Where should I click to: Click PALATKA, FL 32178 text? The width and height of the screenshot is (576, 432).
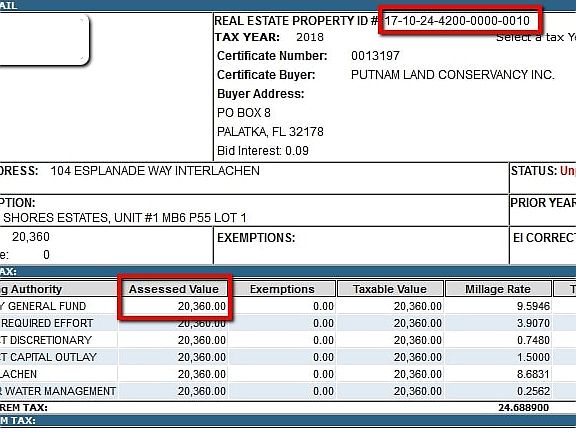[x=270, y=132]
